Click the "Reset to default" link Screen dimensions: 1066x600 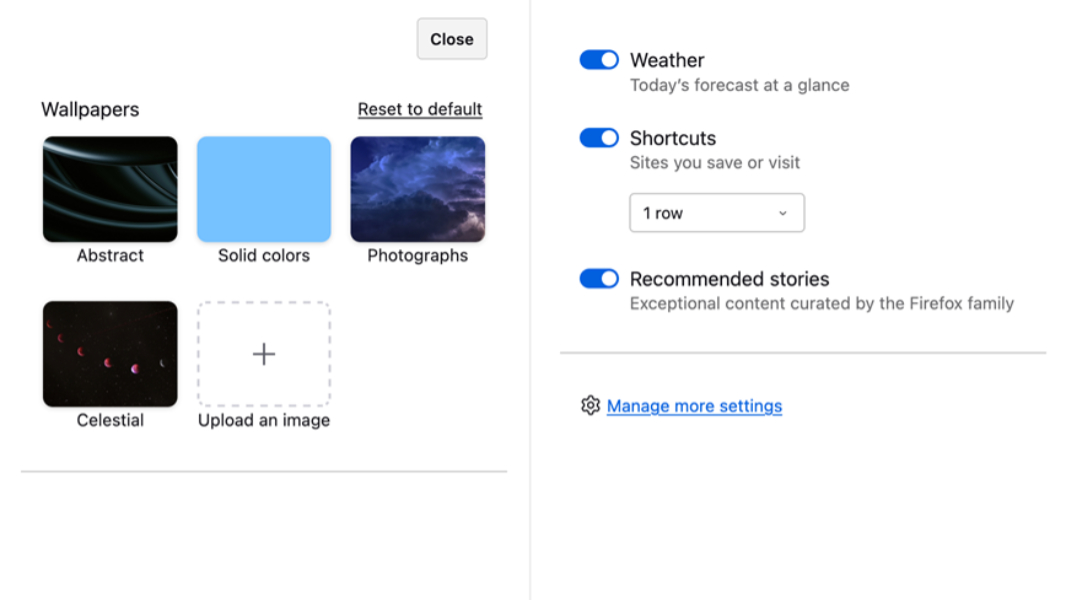(x=419, y=108)
